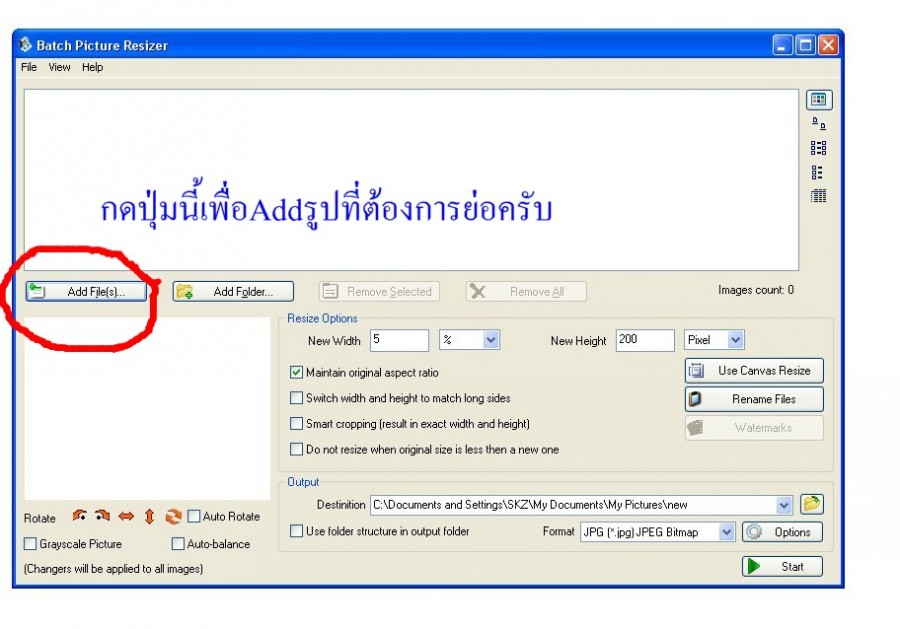Close the Batch Picture Resizer window

[x=828, y=45]
